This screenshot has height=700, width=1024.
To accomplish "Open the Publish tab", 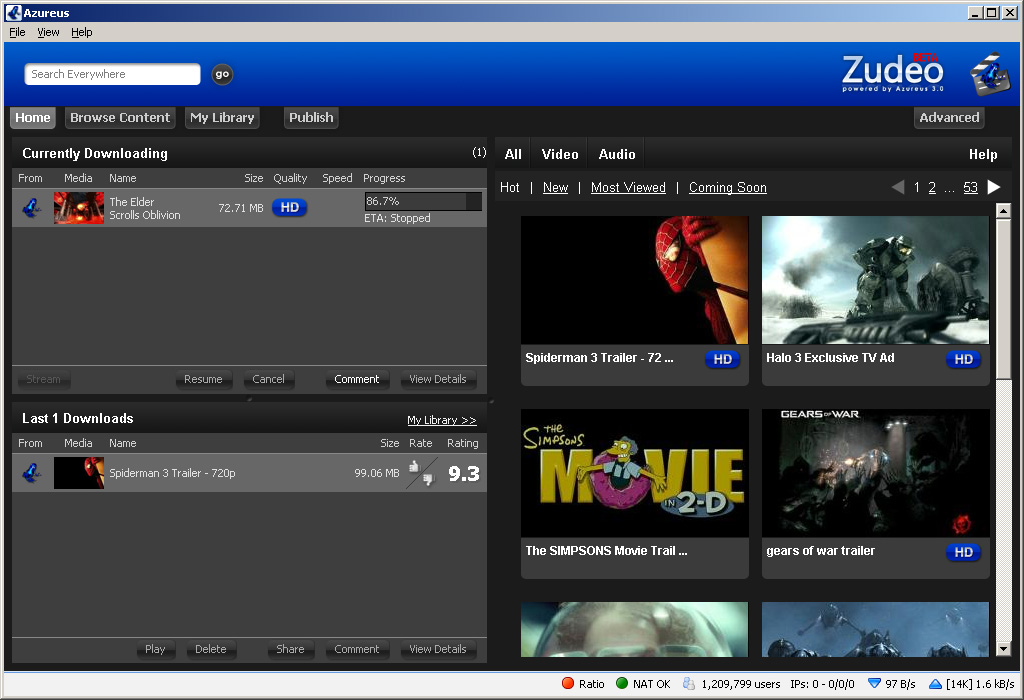I will pos(311,118).
